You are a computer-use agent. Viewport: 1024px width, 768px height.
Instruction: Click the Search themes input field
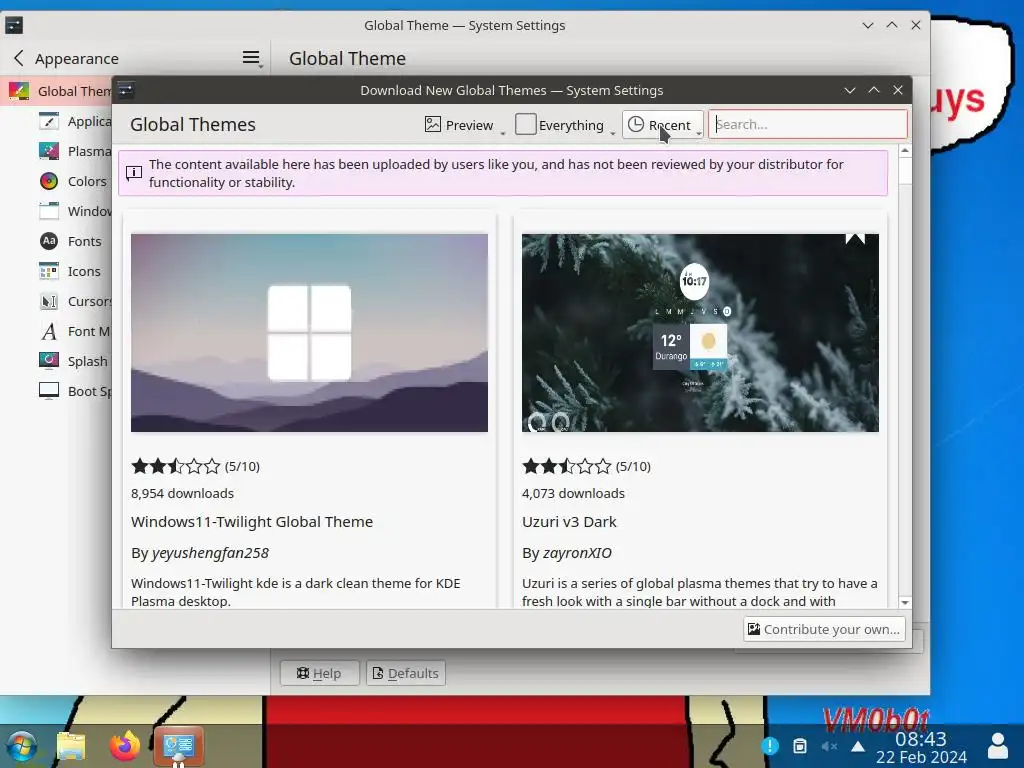(808, 124)
